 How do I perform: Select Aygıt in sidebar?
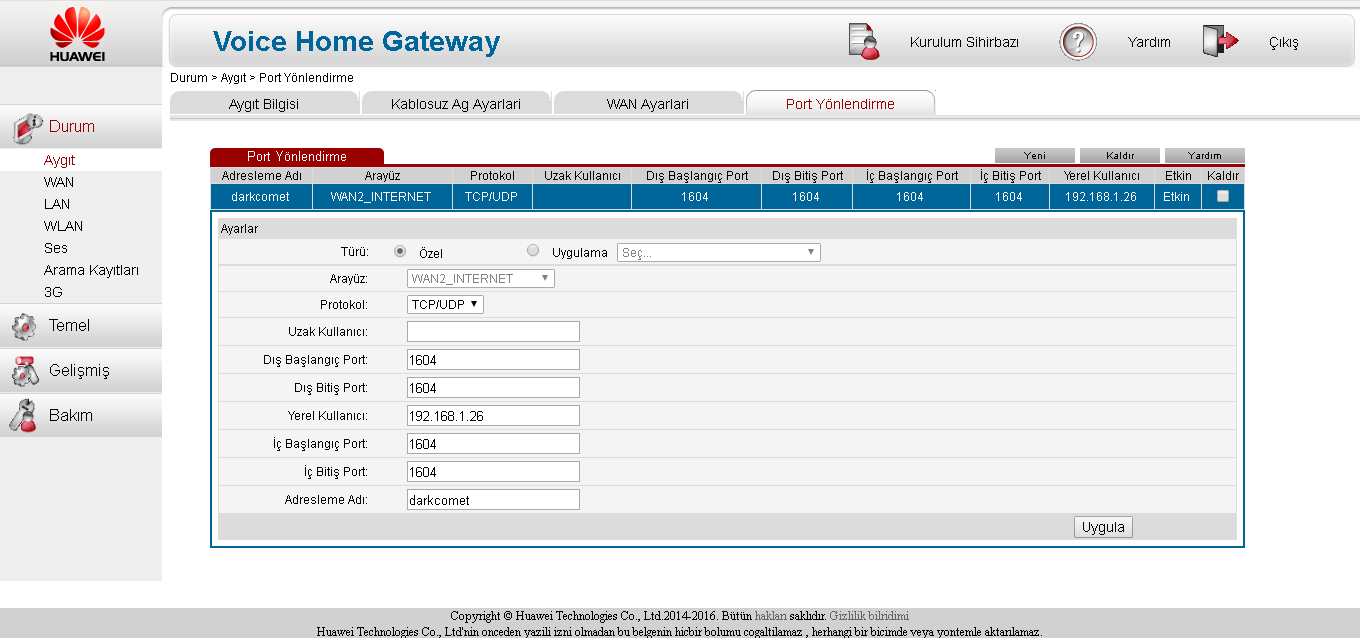coord(60,160)
